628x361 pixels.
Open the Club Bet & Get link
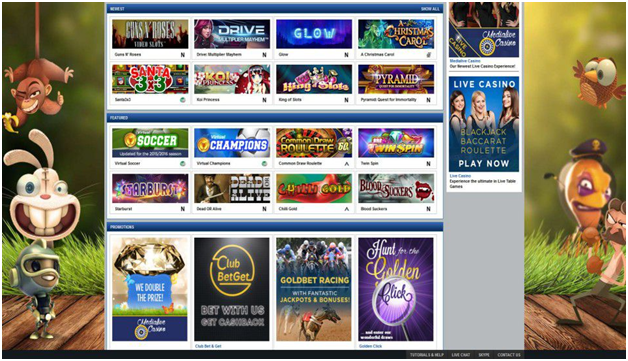click(x=208, y=346)
